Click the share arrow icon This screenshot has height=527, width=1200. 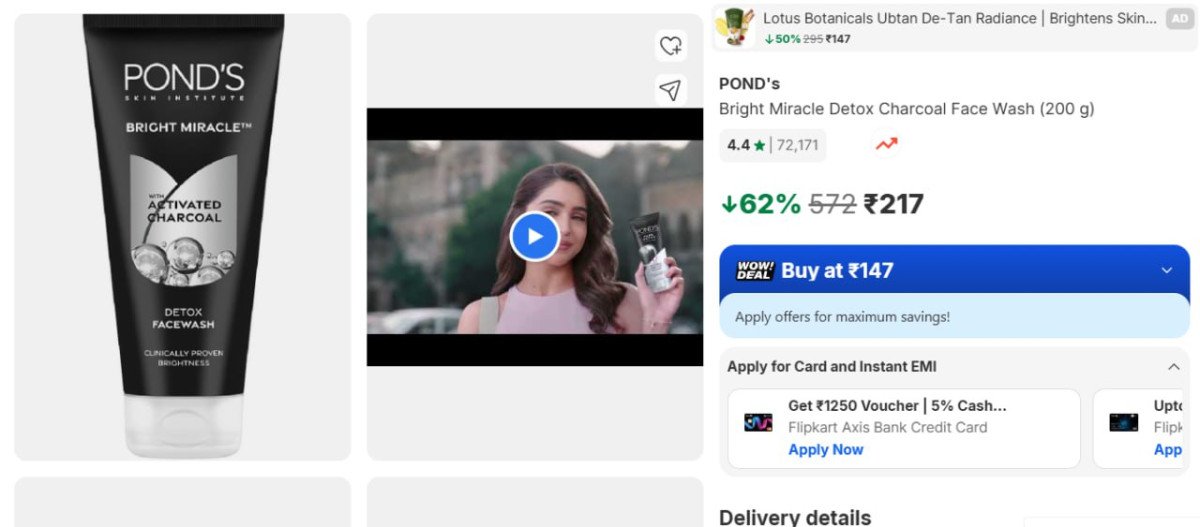(x=670, y=90)
